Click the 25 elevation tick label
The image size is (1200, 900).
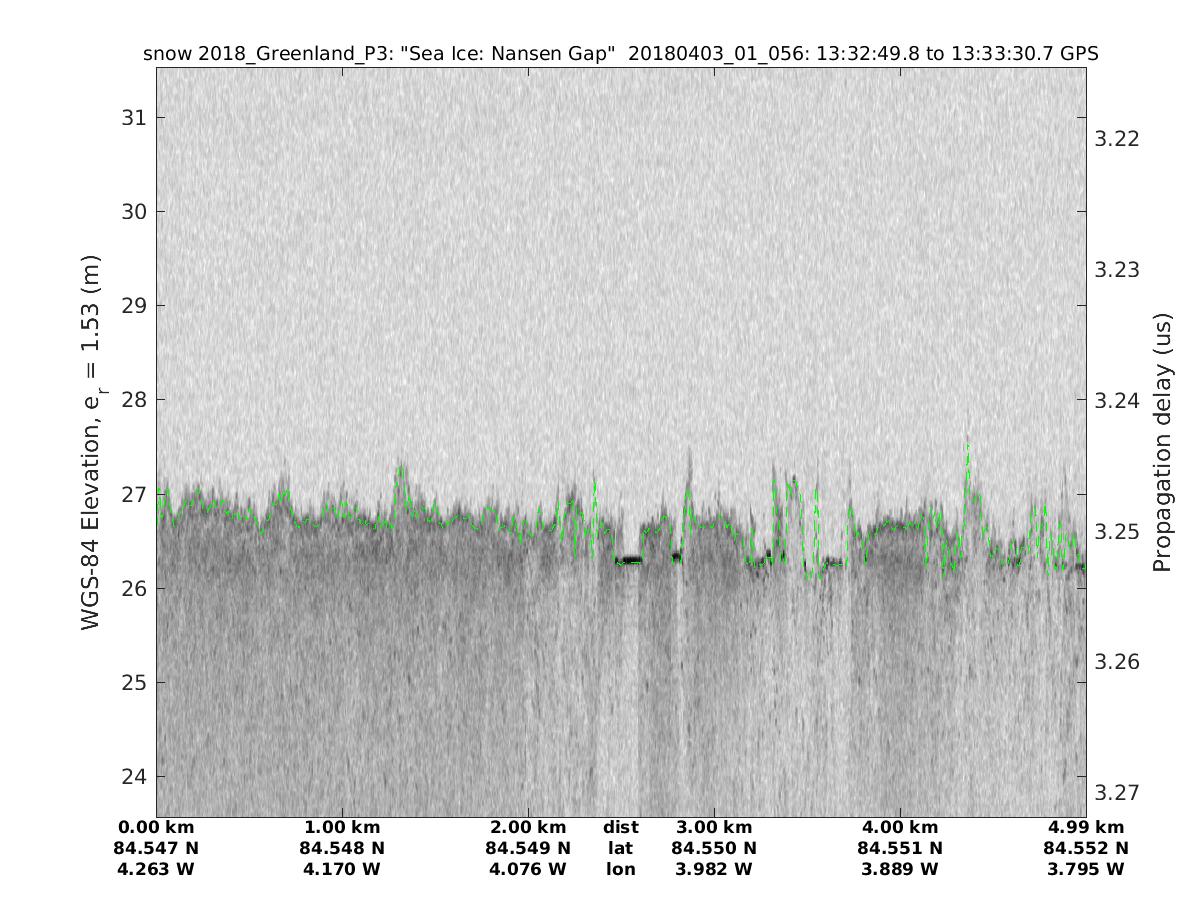point(132,683)
